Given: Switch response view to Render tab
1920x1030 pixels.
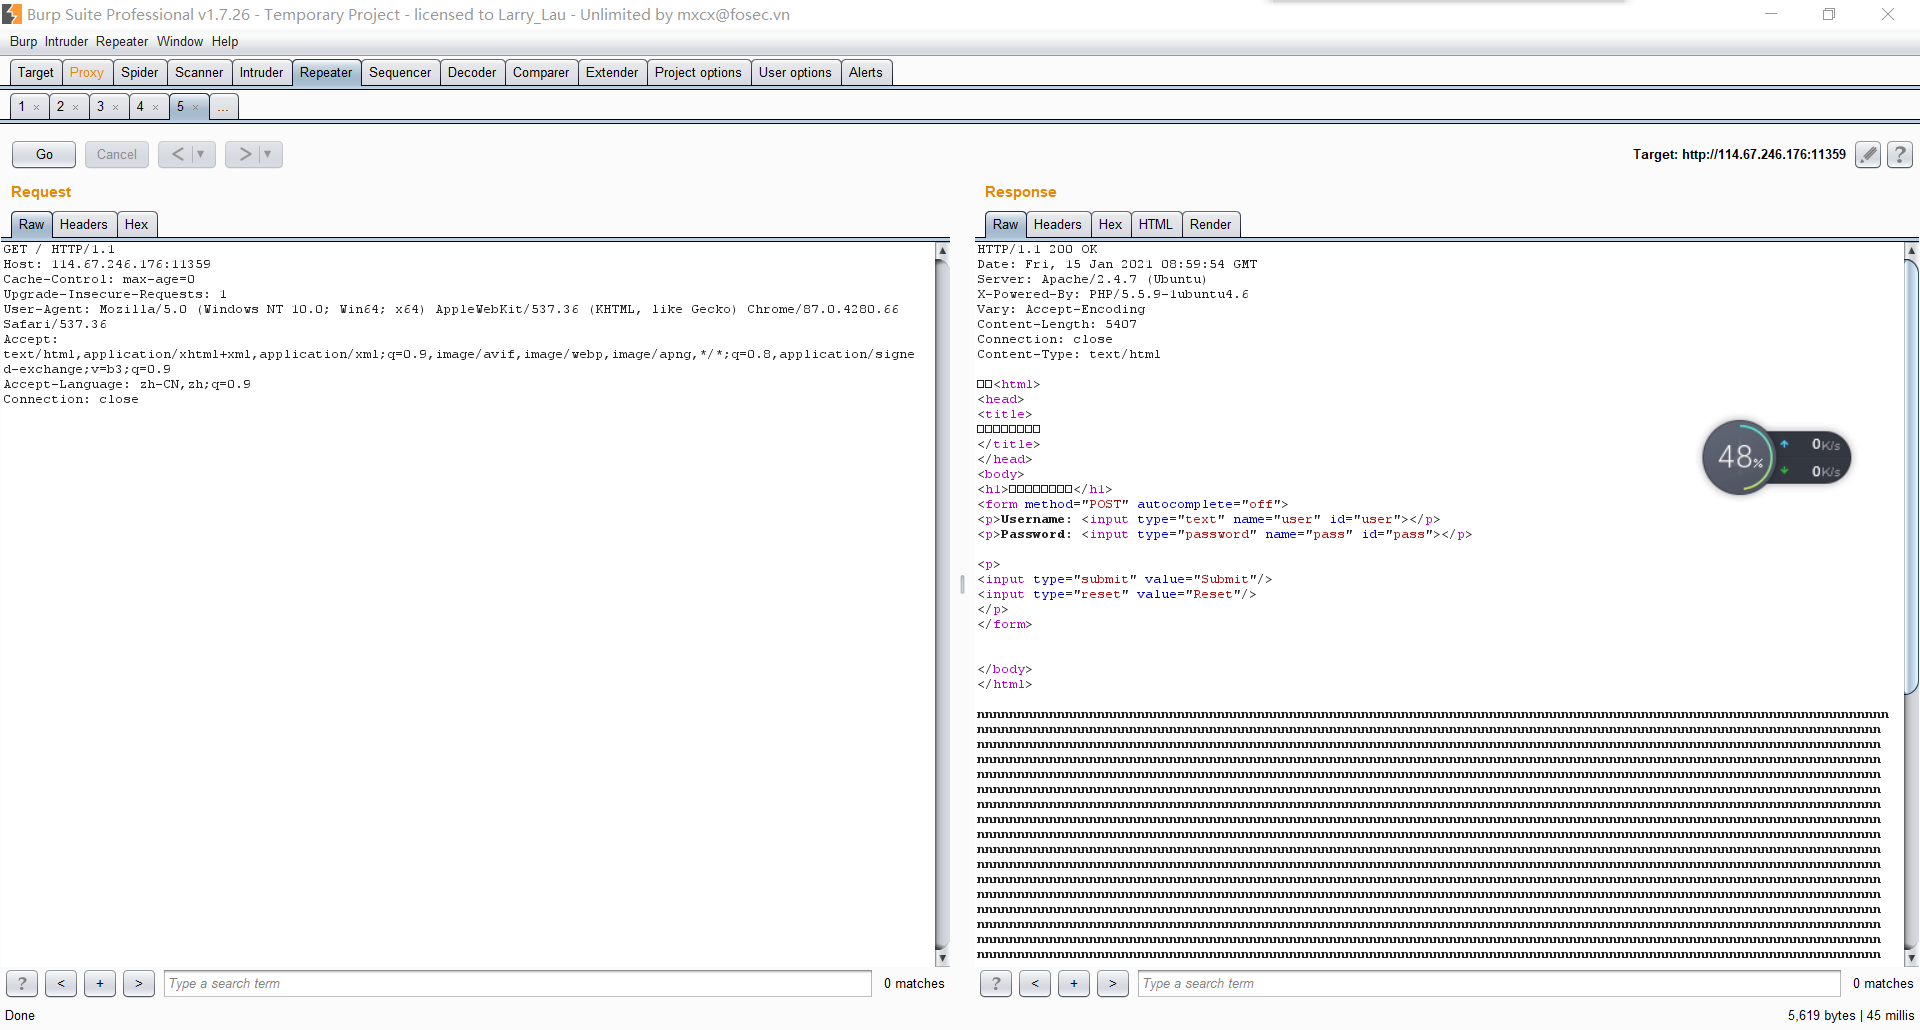Looking at the screenshot, I should coord(1210,225).
